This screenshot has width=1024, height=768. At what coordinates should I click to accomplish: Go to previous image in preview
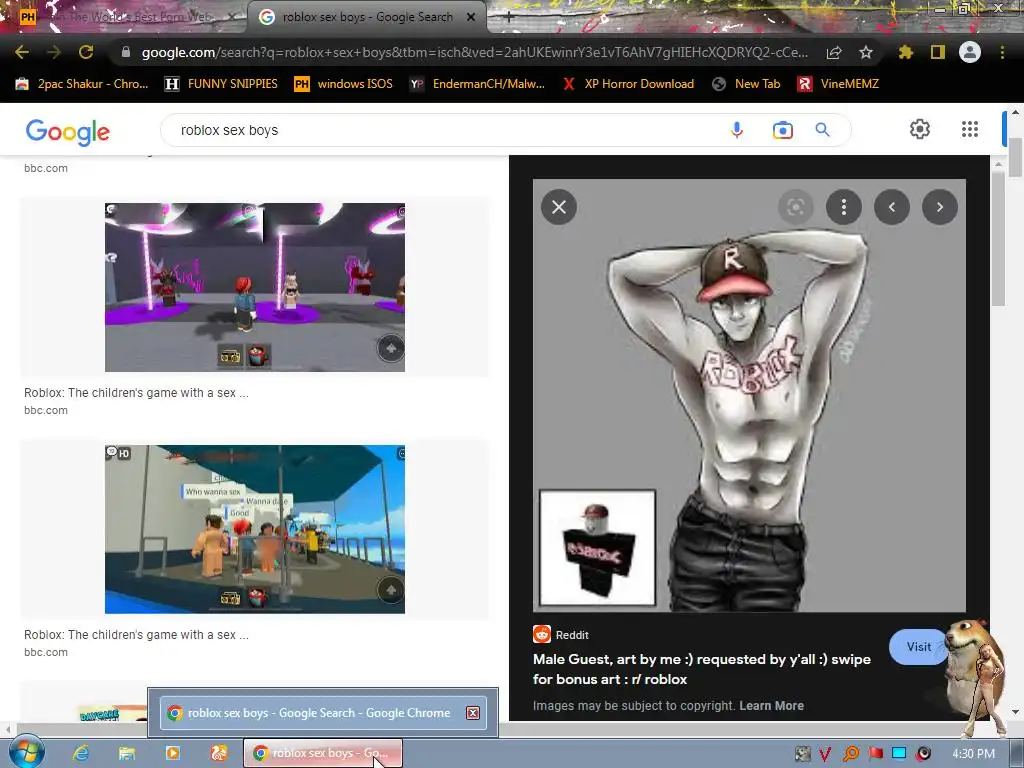(x=892, y=207)
